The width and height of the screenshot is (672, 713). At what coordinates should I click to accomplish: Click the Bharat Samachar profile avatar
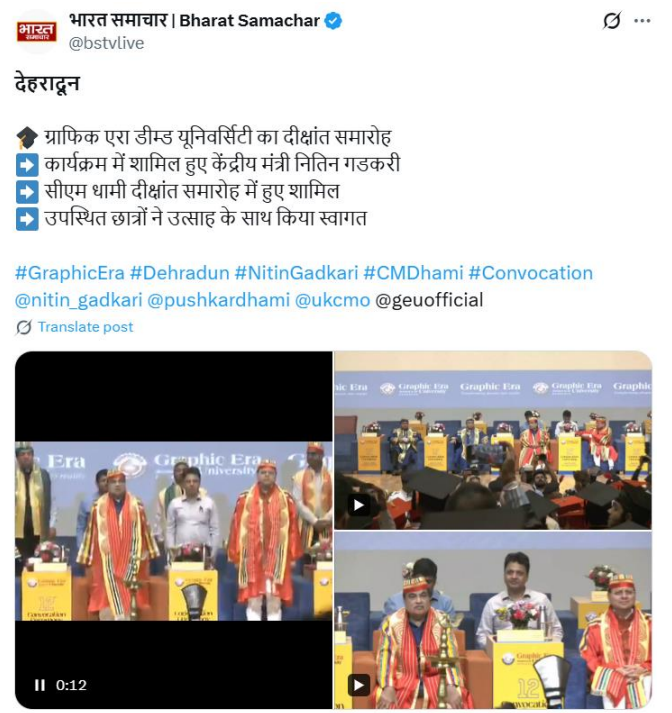pos(36,31)
